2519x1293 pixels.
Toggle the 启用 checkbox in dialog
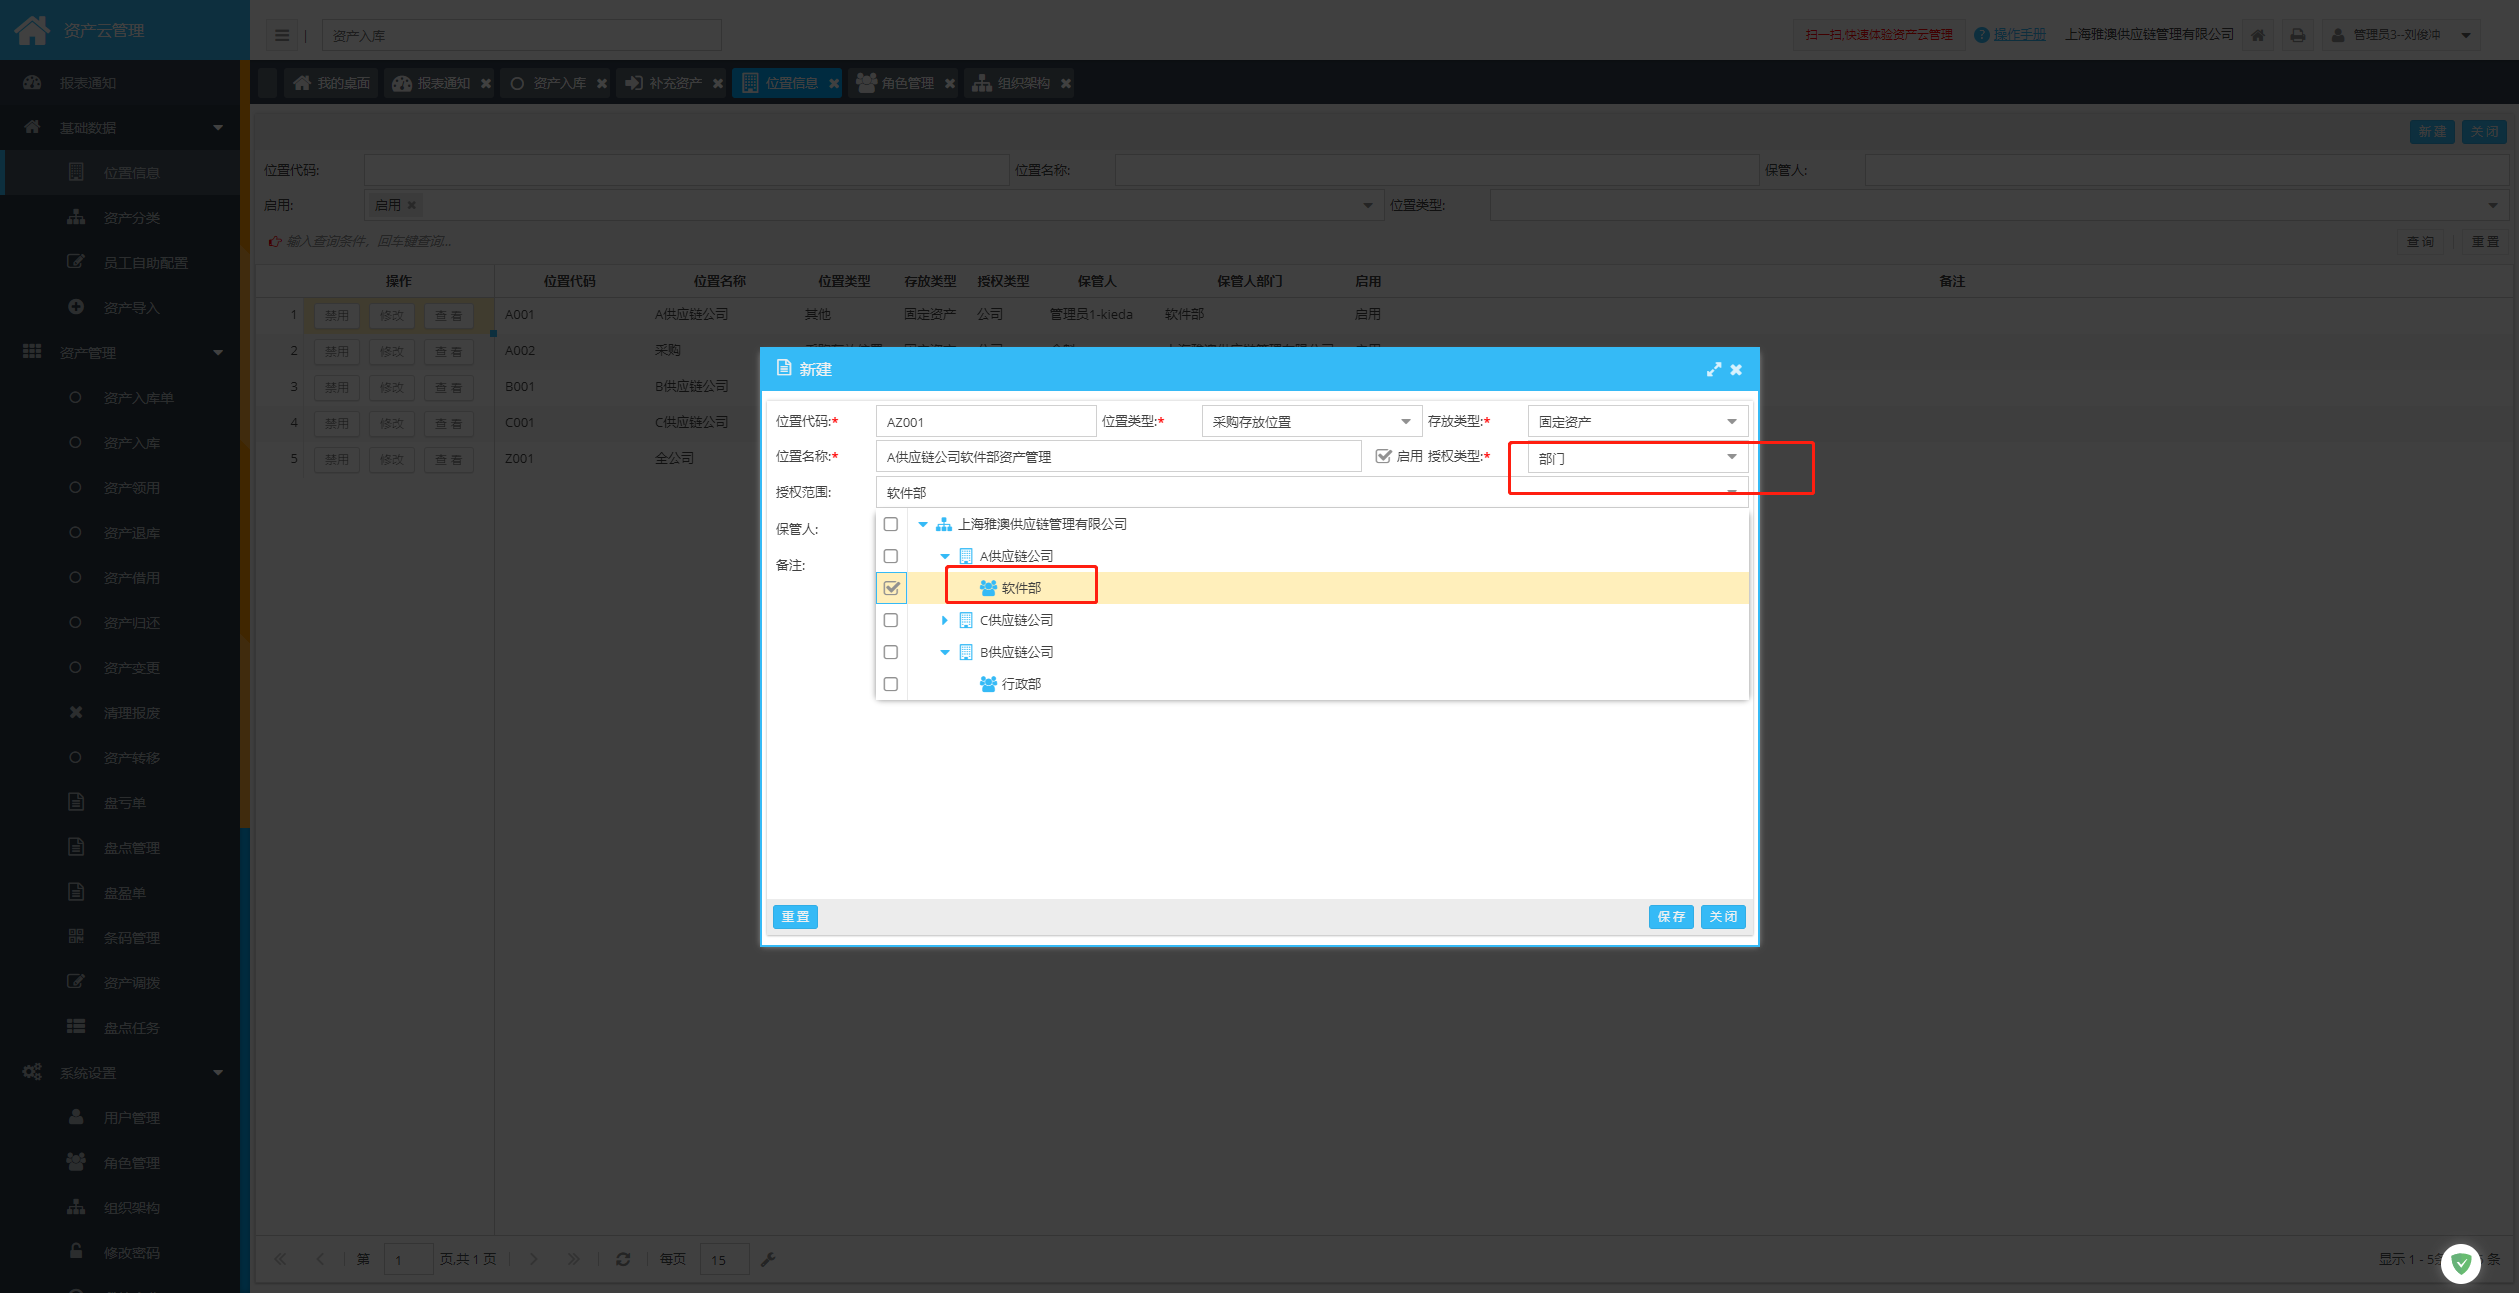pos(1384,456)
